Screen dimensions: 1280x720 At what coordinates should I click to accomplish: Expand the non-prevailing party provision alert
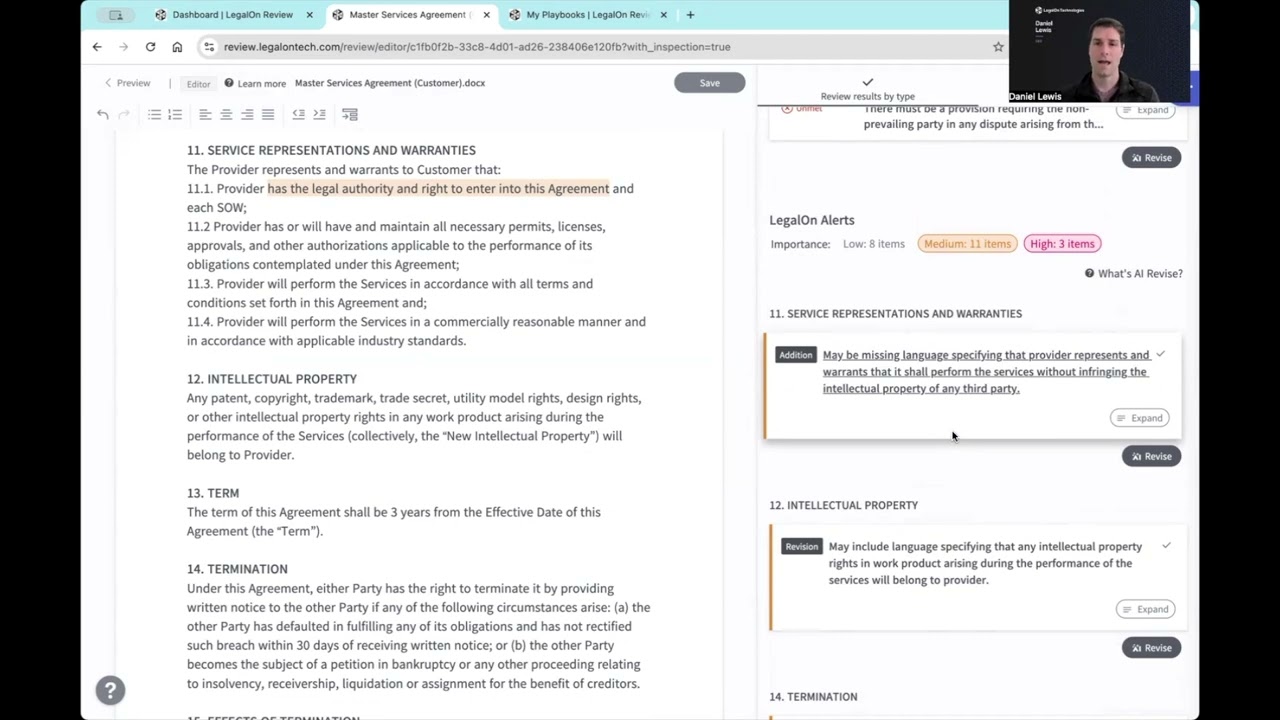coord(1145,110)
